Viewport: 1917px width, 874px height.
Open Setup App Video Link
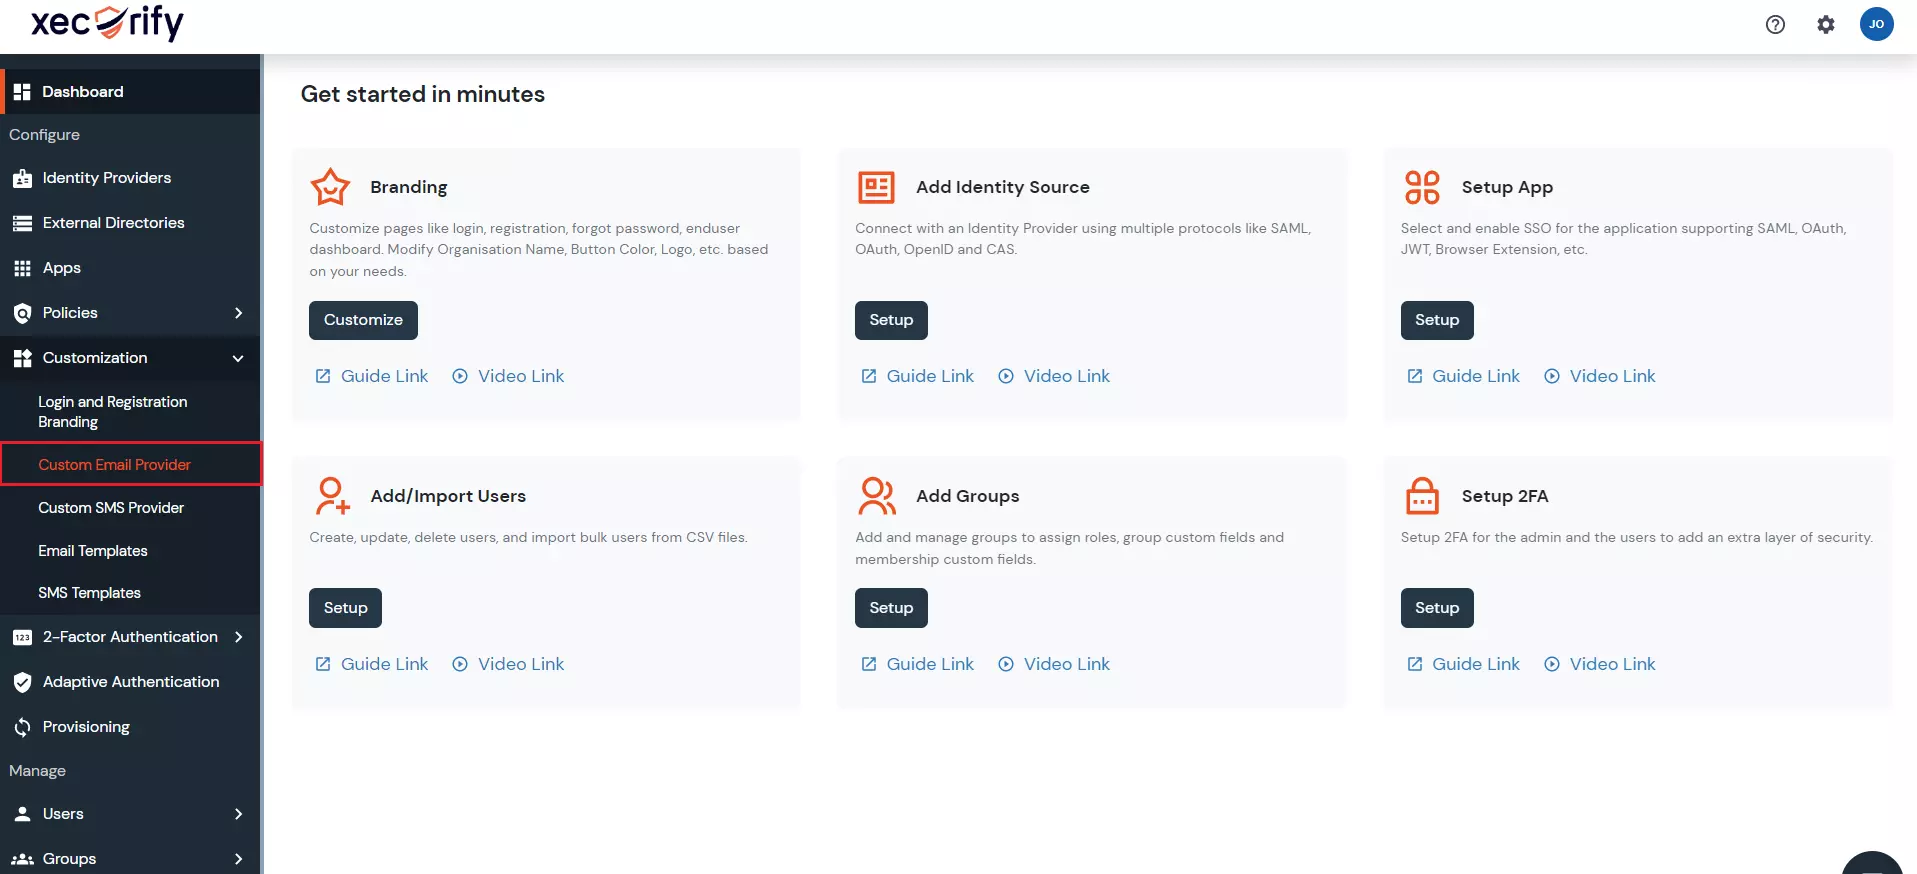(x=1600, y=376)
